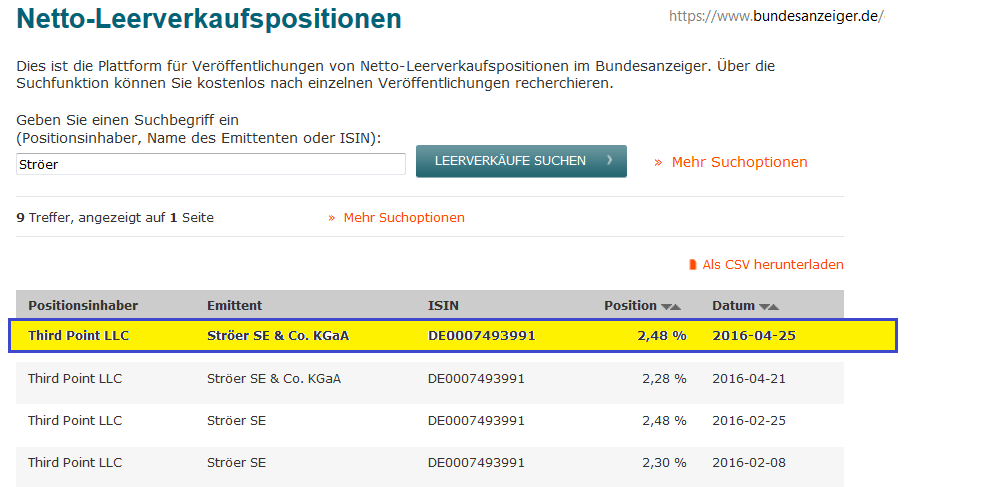Focus the search field containing Ströer
991x487 pixels.
click(x=211, y=164)
